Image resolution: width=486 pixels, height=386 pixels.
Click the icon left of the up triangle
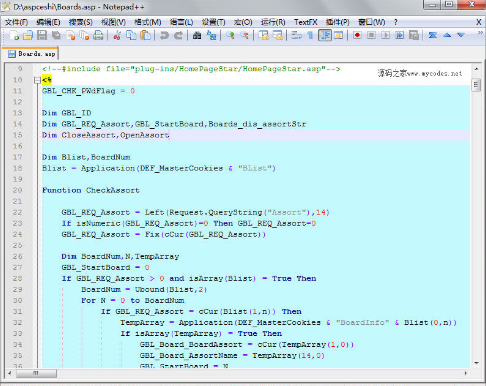coord(433,35)
